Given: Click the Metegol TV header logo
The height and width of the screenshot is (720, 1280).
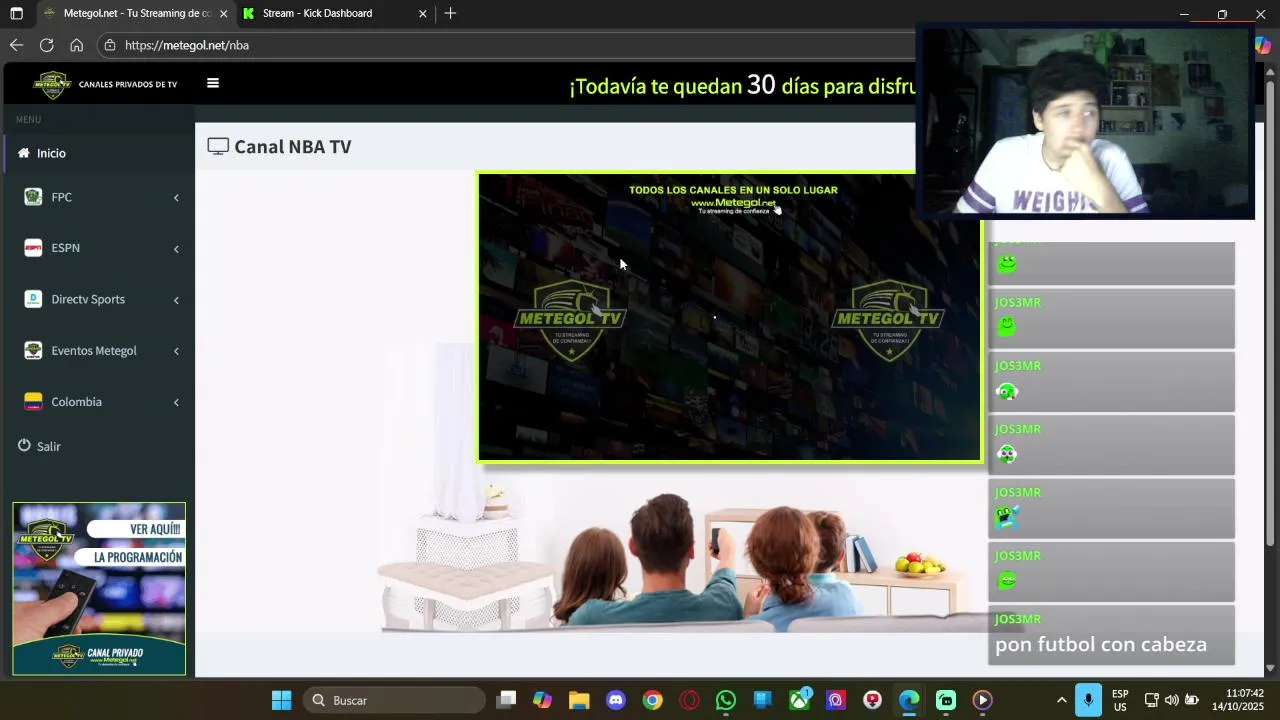Looking at the screenshot, I should coord(52,84).
